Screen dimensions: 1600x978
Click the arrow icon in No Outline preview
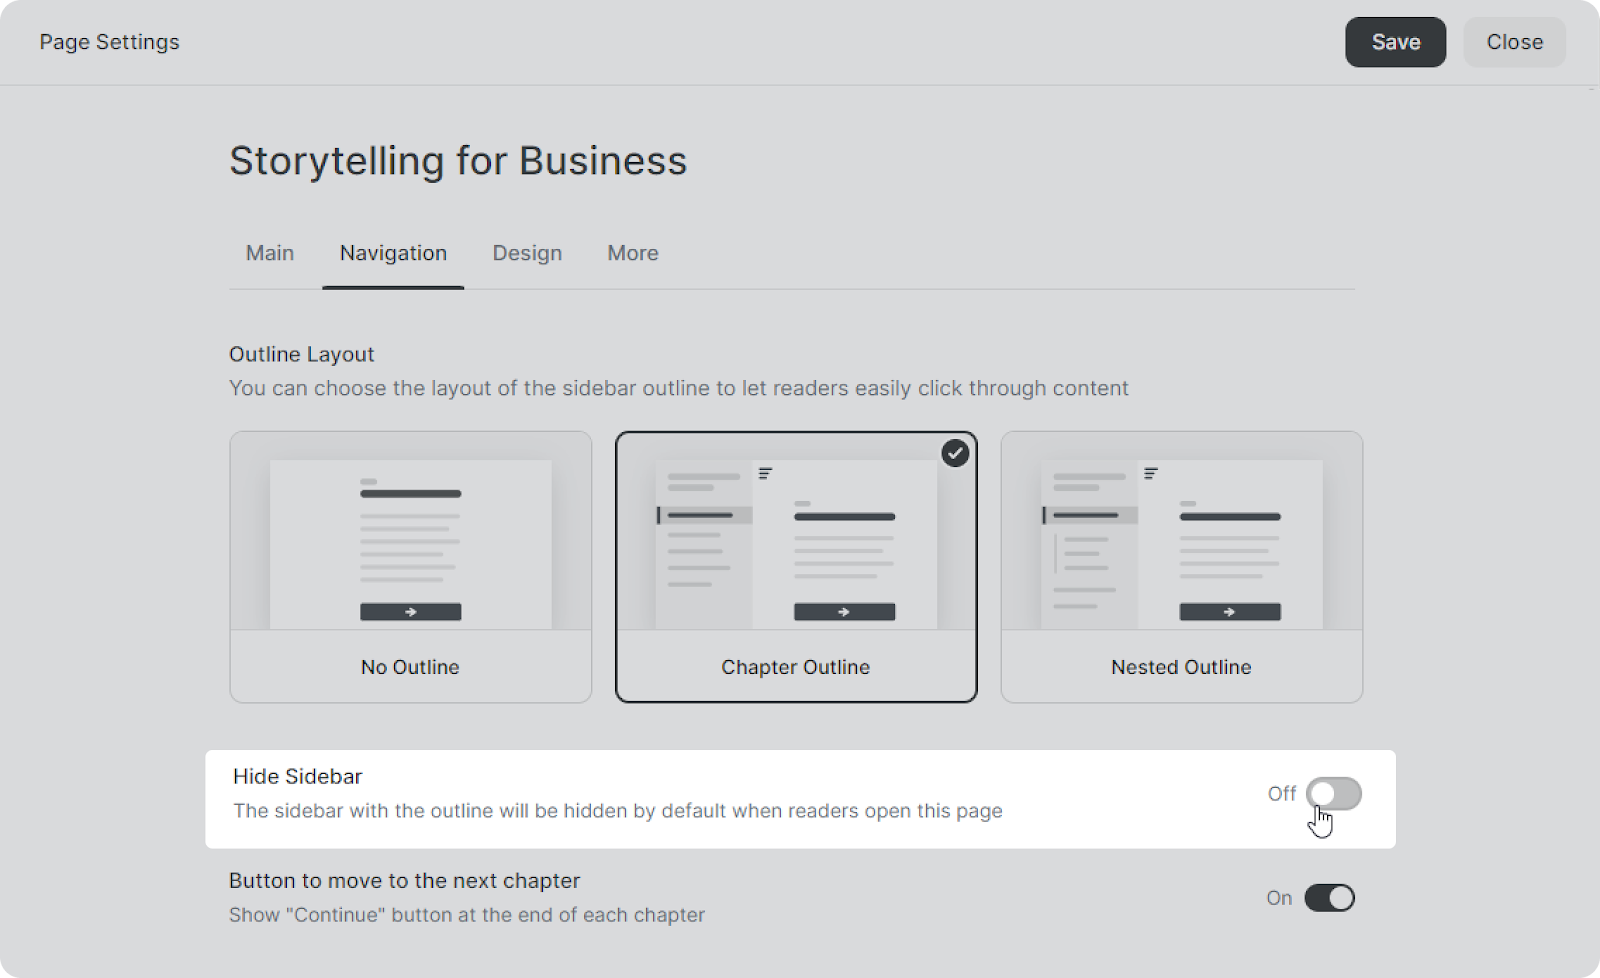click(x=410, y=612)
